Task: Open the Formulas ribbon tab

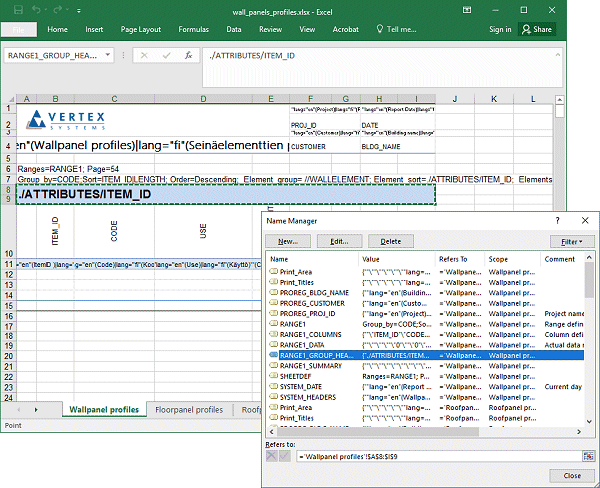Action: pos(193,29)
